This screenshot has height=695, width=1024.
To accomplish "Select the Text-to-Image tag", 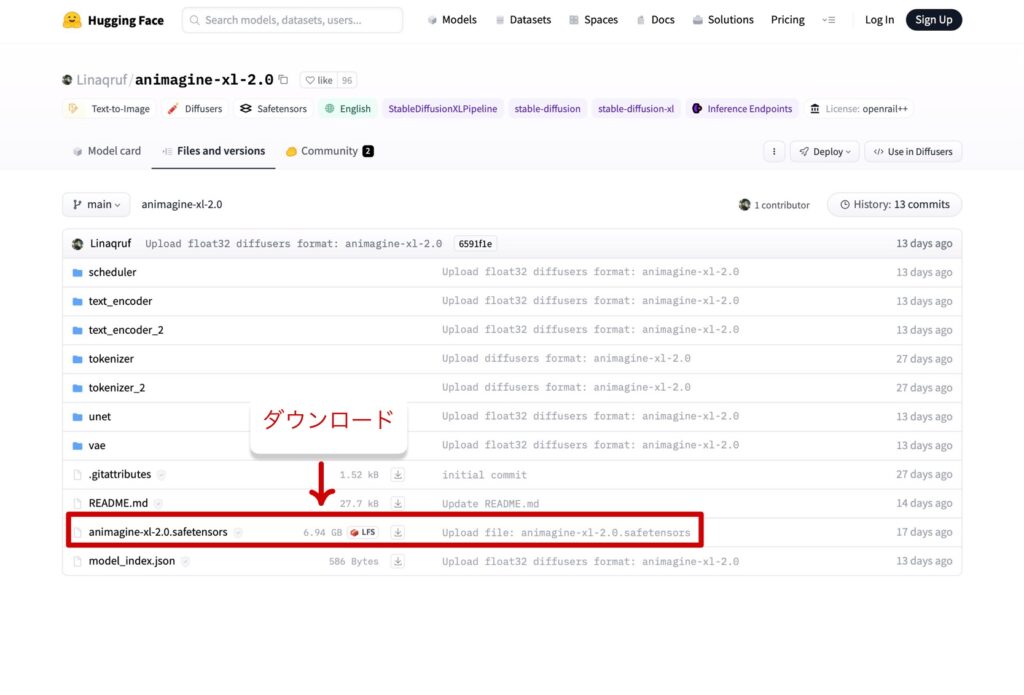I will (x=109, y=109).
